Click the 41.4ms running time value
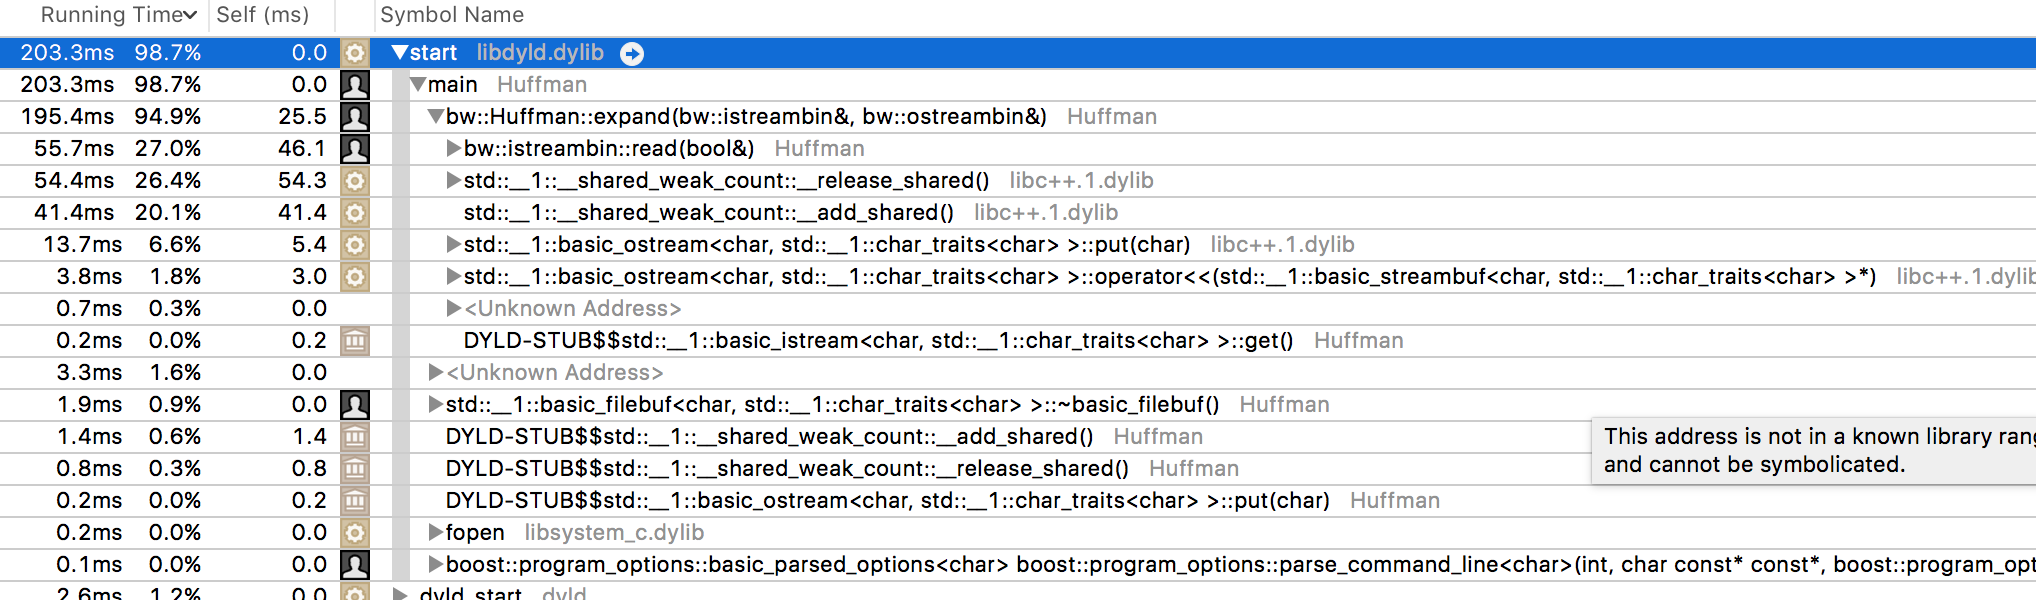 (x=75, y=212)
